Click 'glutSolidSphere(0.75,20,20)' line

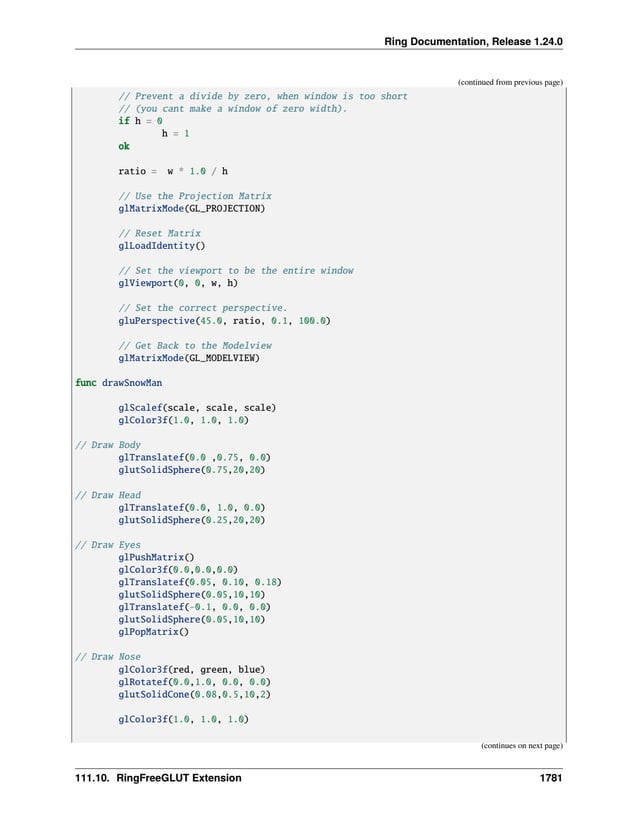tap(191, 470)
